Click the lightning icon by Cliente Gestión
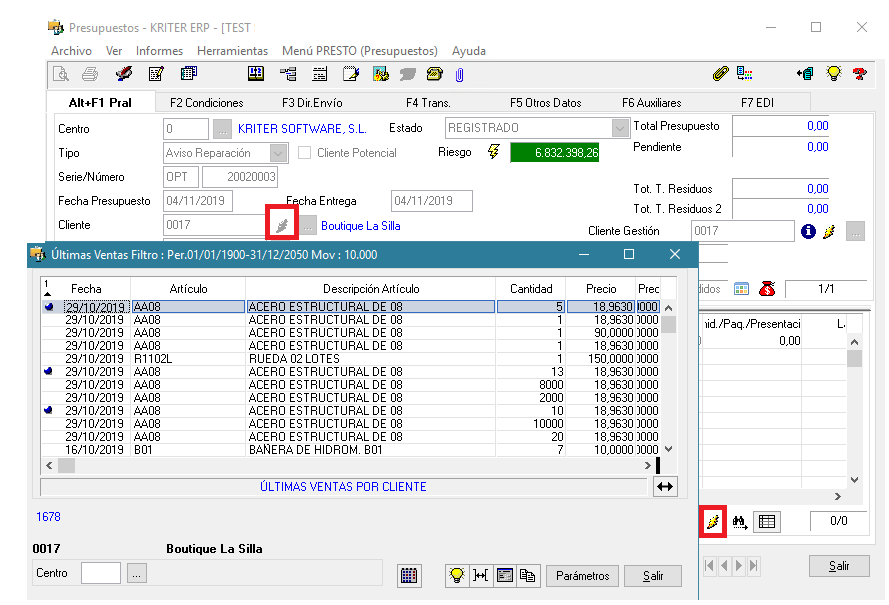The image size is (889, 605). tap(829, 231)
